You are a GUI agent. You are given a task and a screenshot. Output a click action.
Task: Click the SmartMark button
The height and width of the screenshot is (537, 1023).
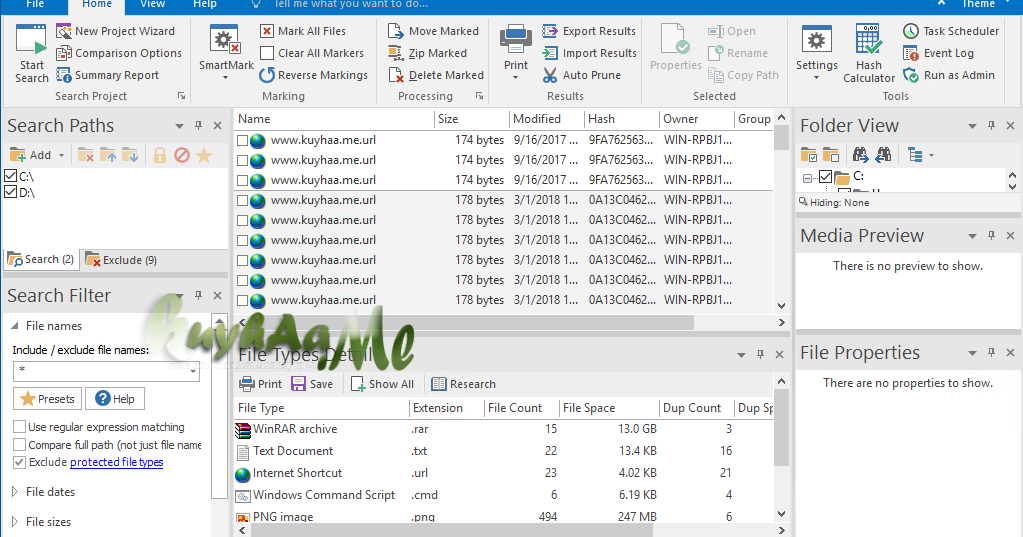[226, 52]
